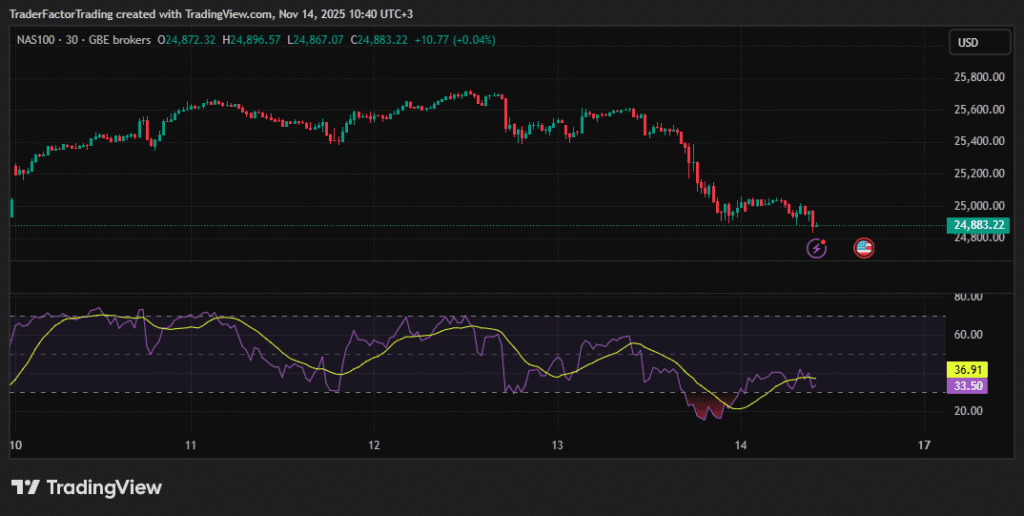Click the NAS100 symbol name
Screen dimensions: 1024x516
(x=36, y=40)
